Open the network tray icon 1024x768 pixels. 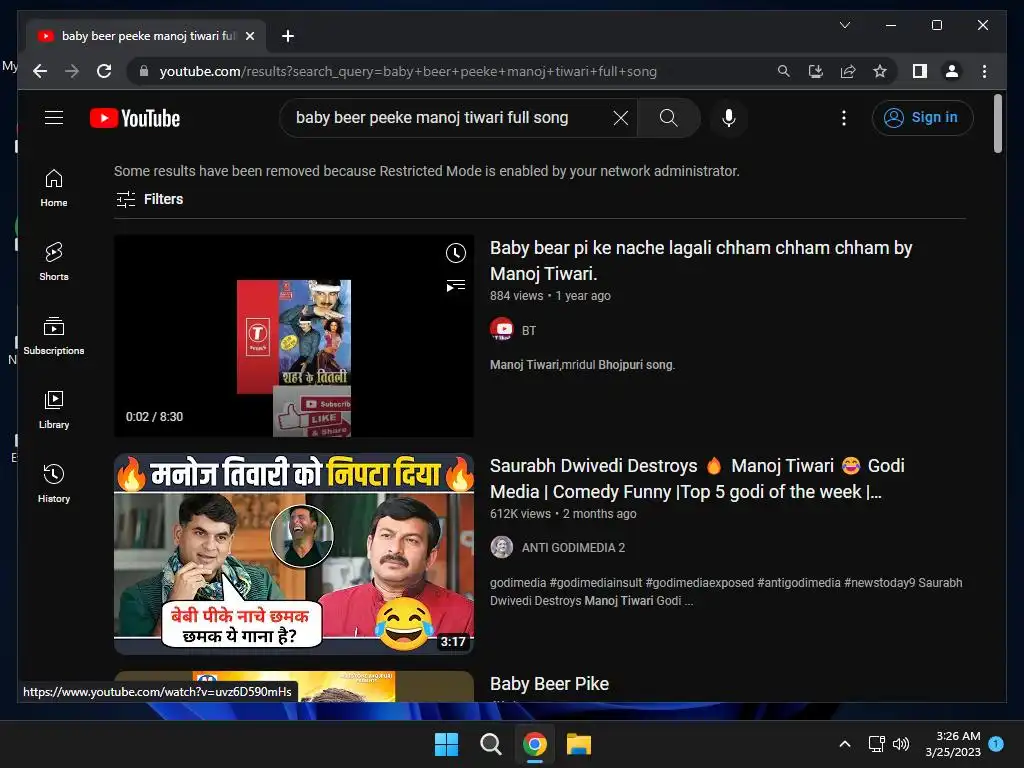876,744
